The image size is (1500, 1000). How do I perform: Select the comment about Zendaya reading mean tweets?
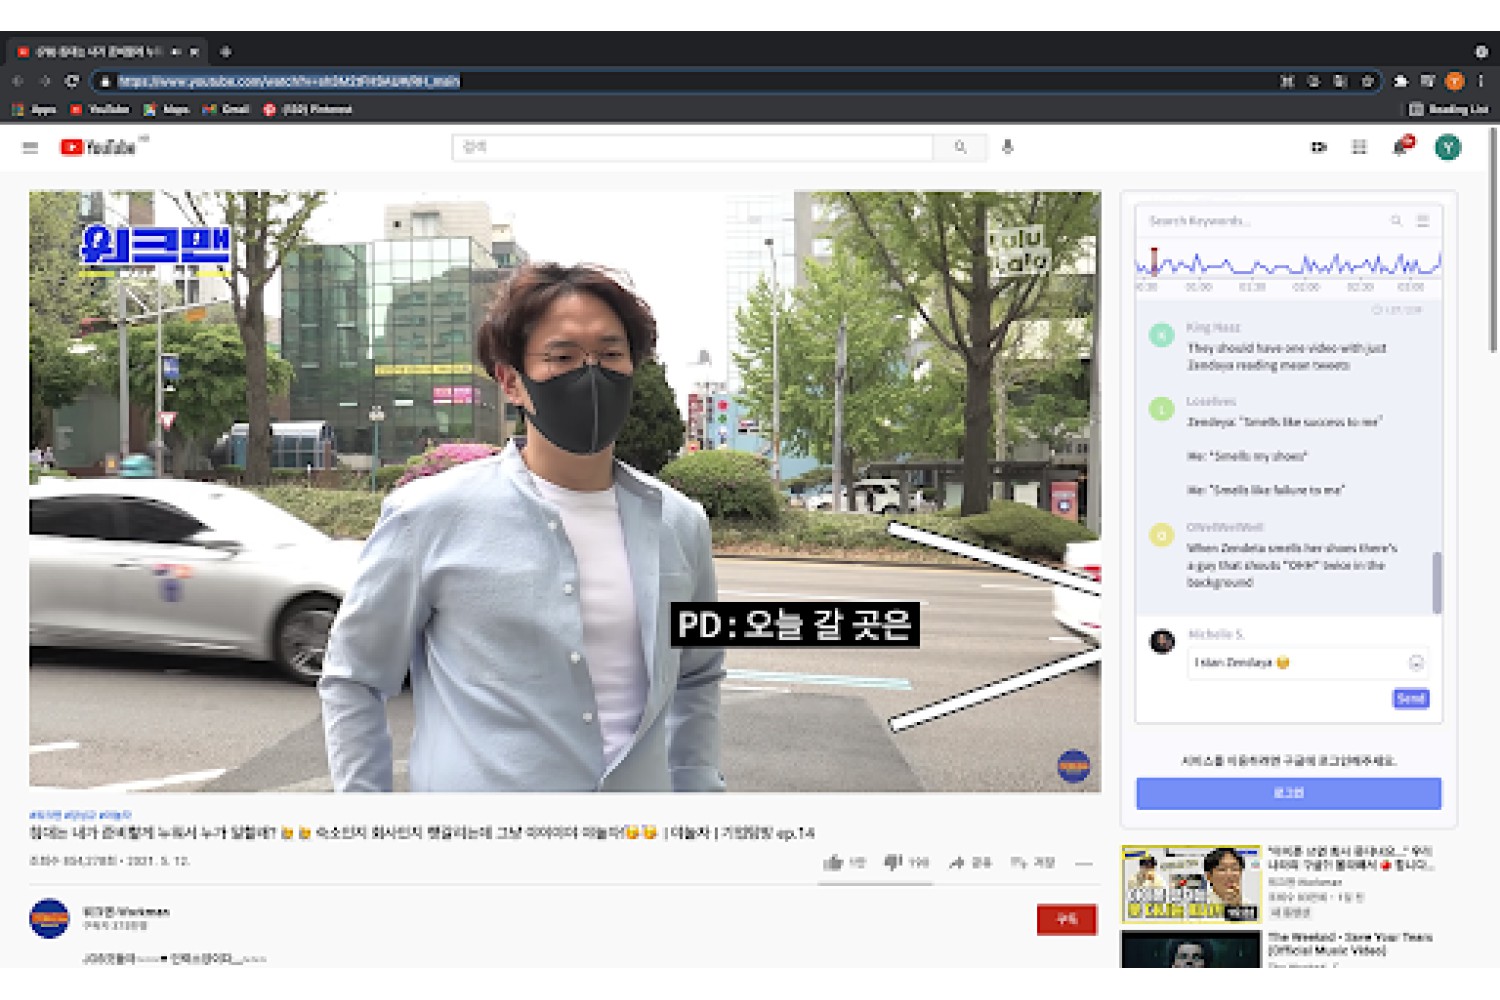[x=1286, y=357]
